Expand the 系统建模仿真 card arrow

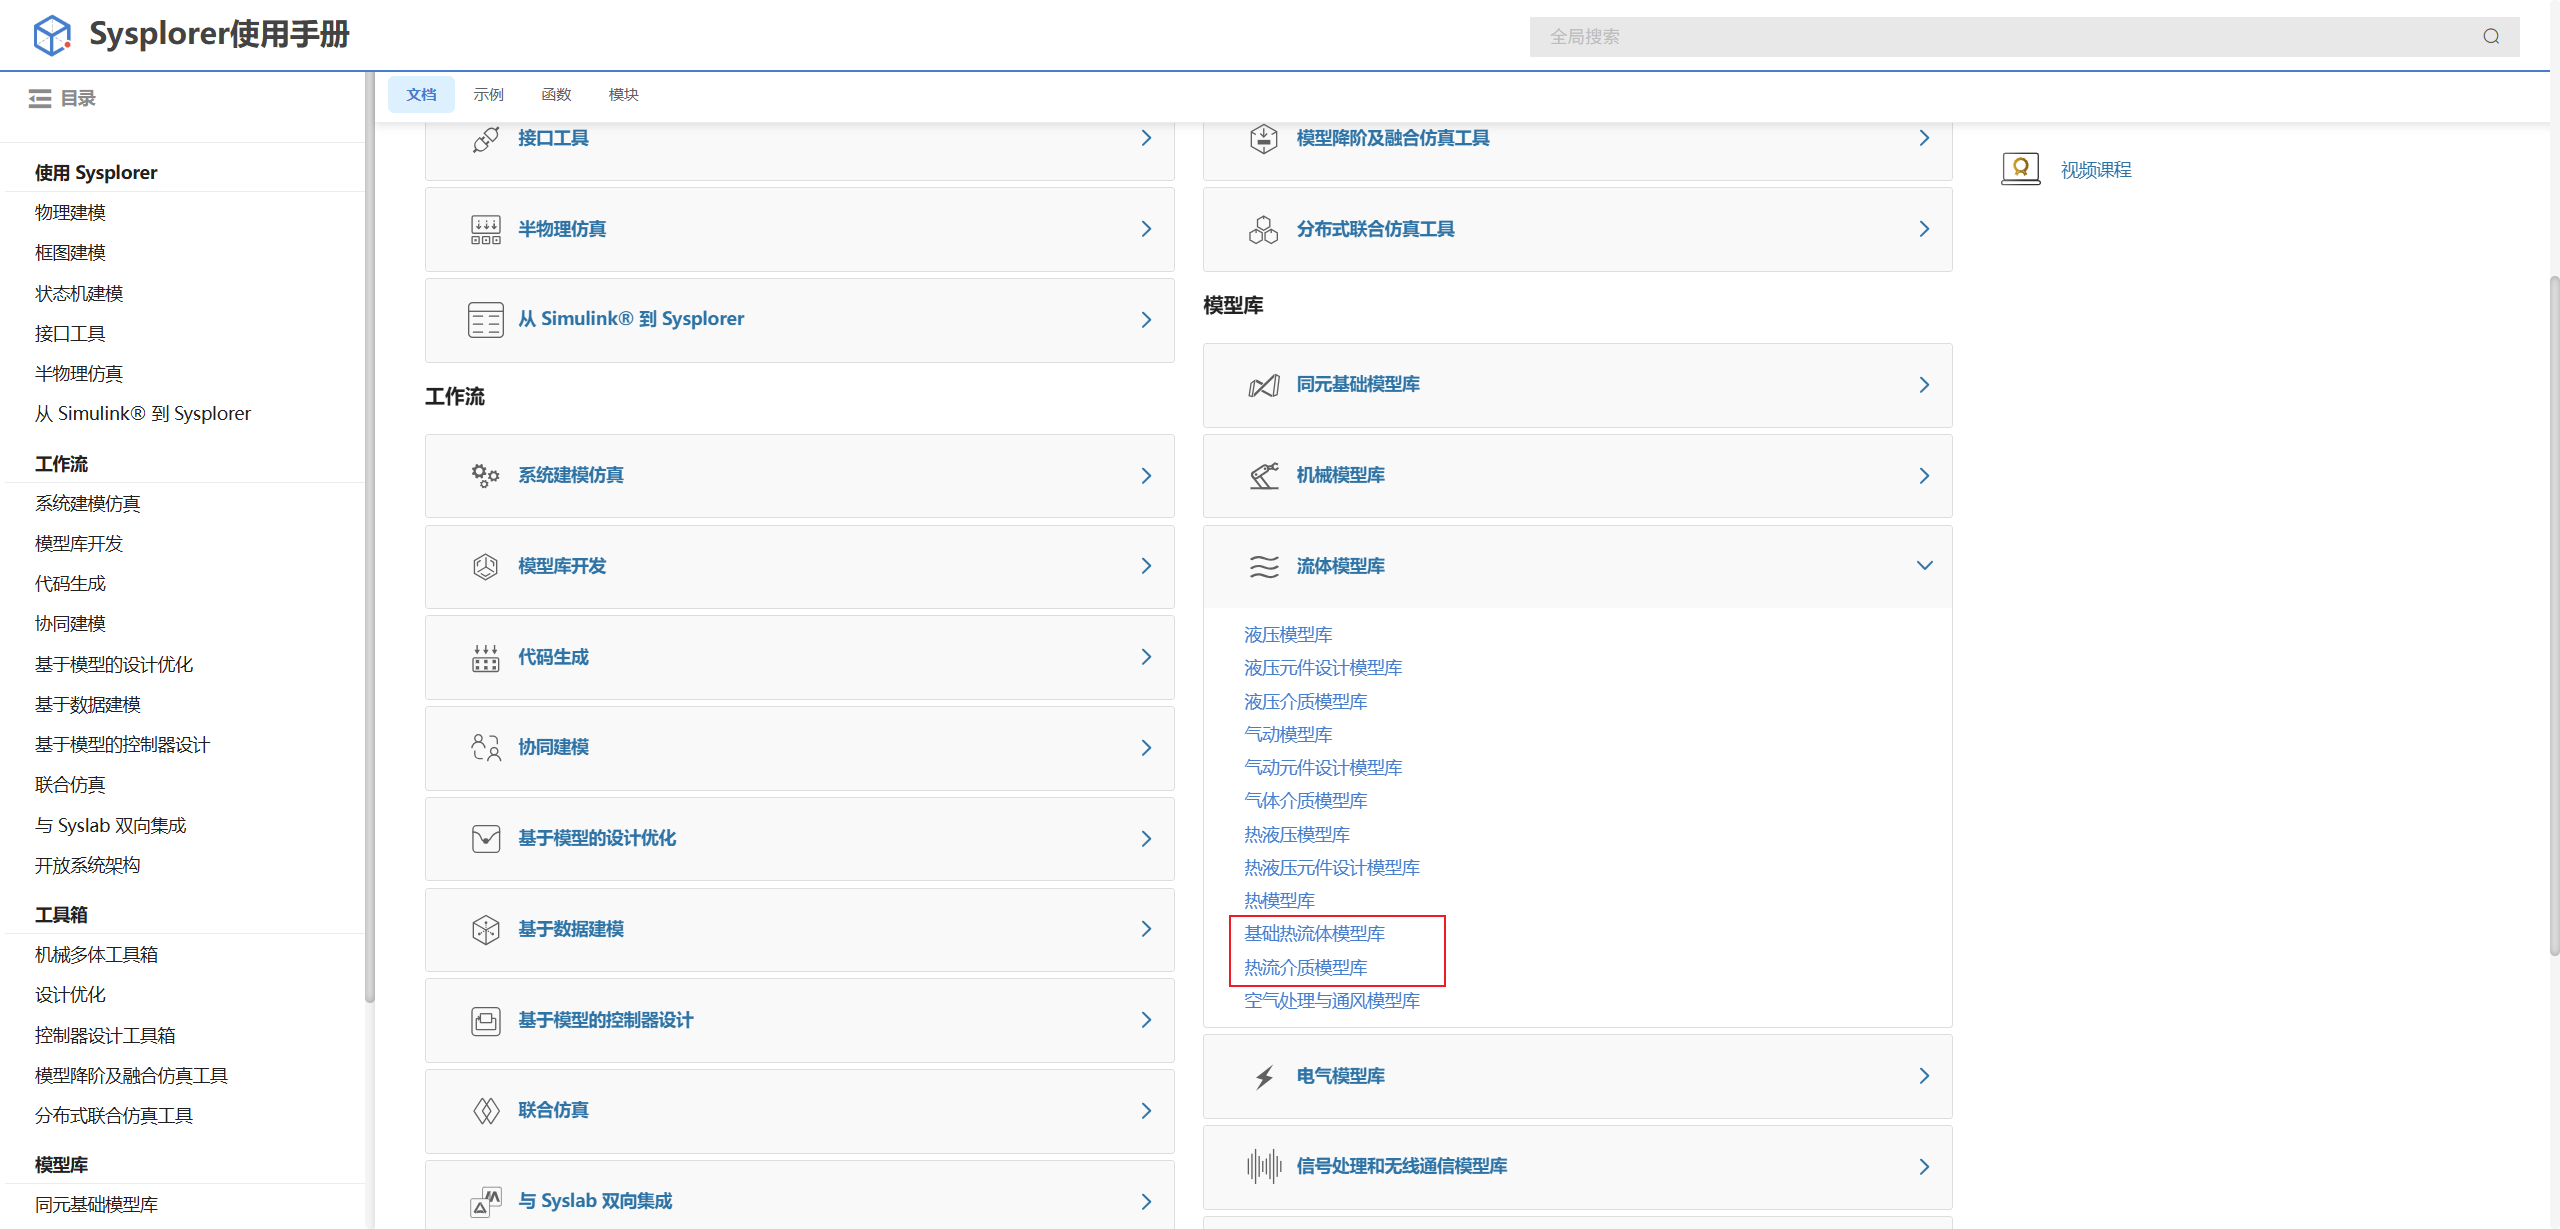coord(1146,476)
